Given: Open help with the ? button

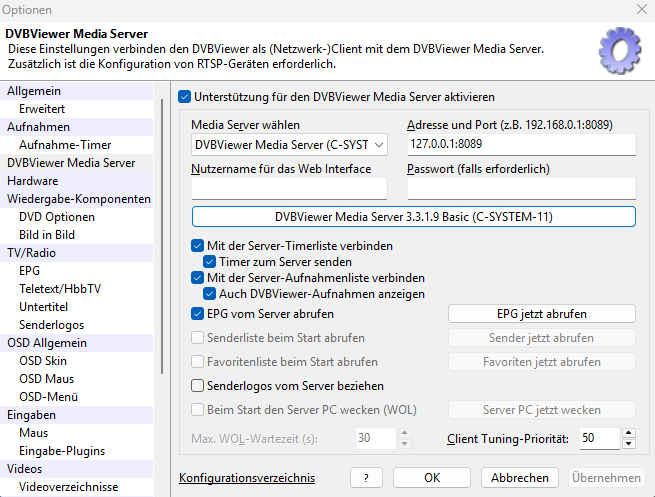Looking at the screenshot, I should click(366, 478).
